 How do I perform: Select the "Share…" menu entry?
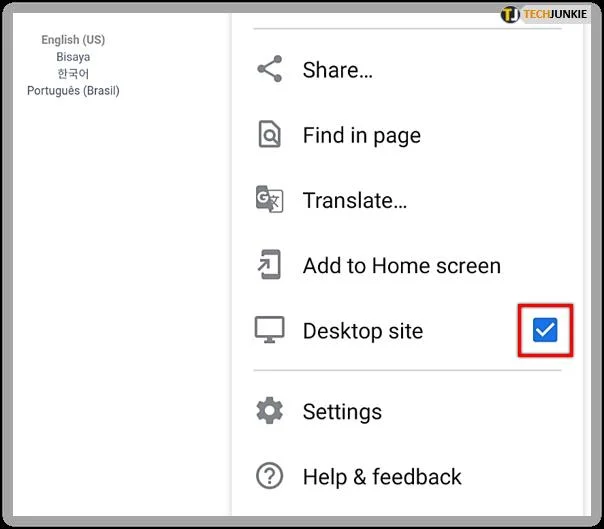coord(337,70)
